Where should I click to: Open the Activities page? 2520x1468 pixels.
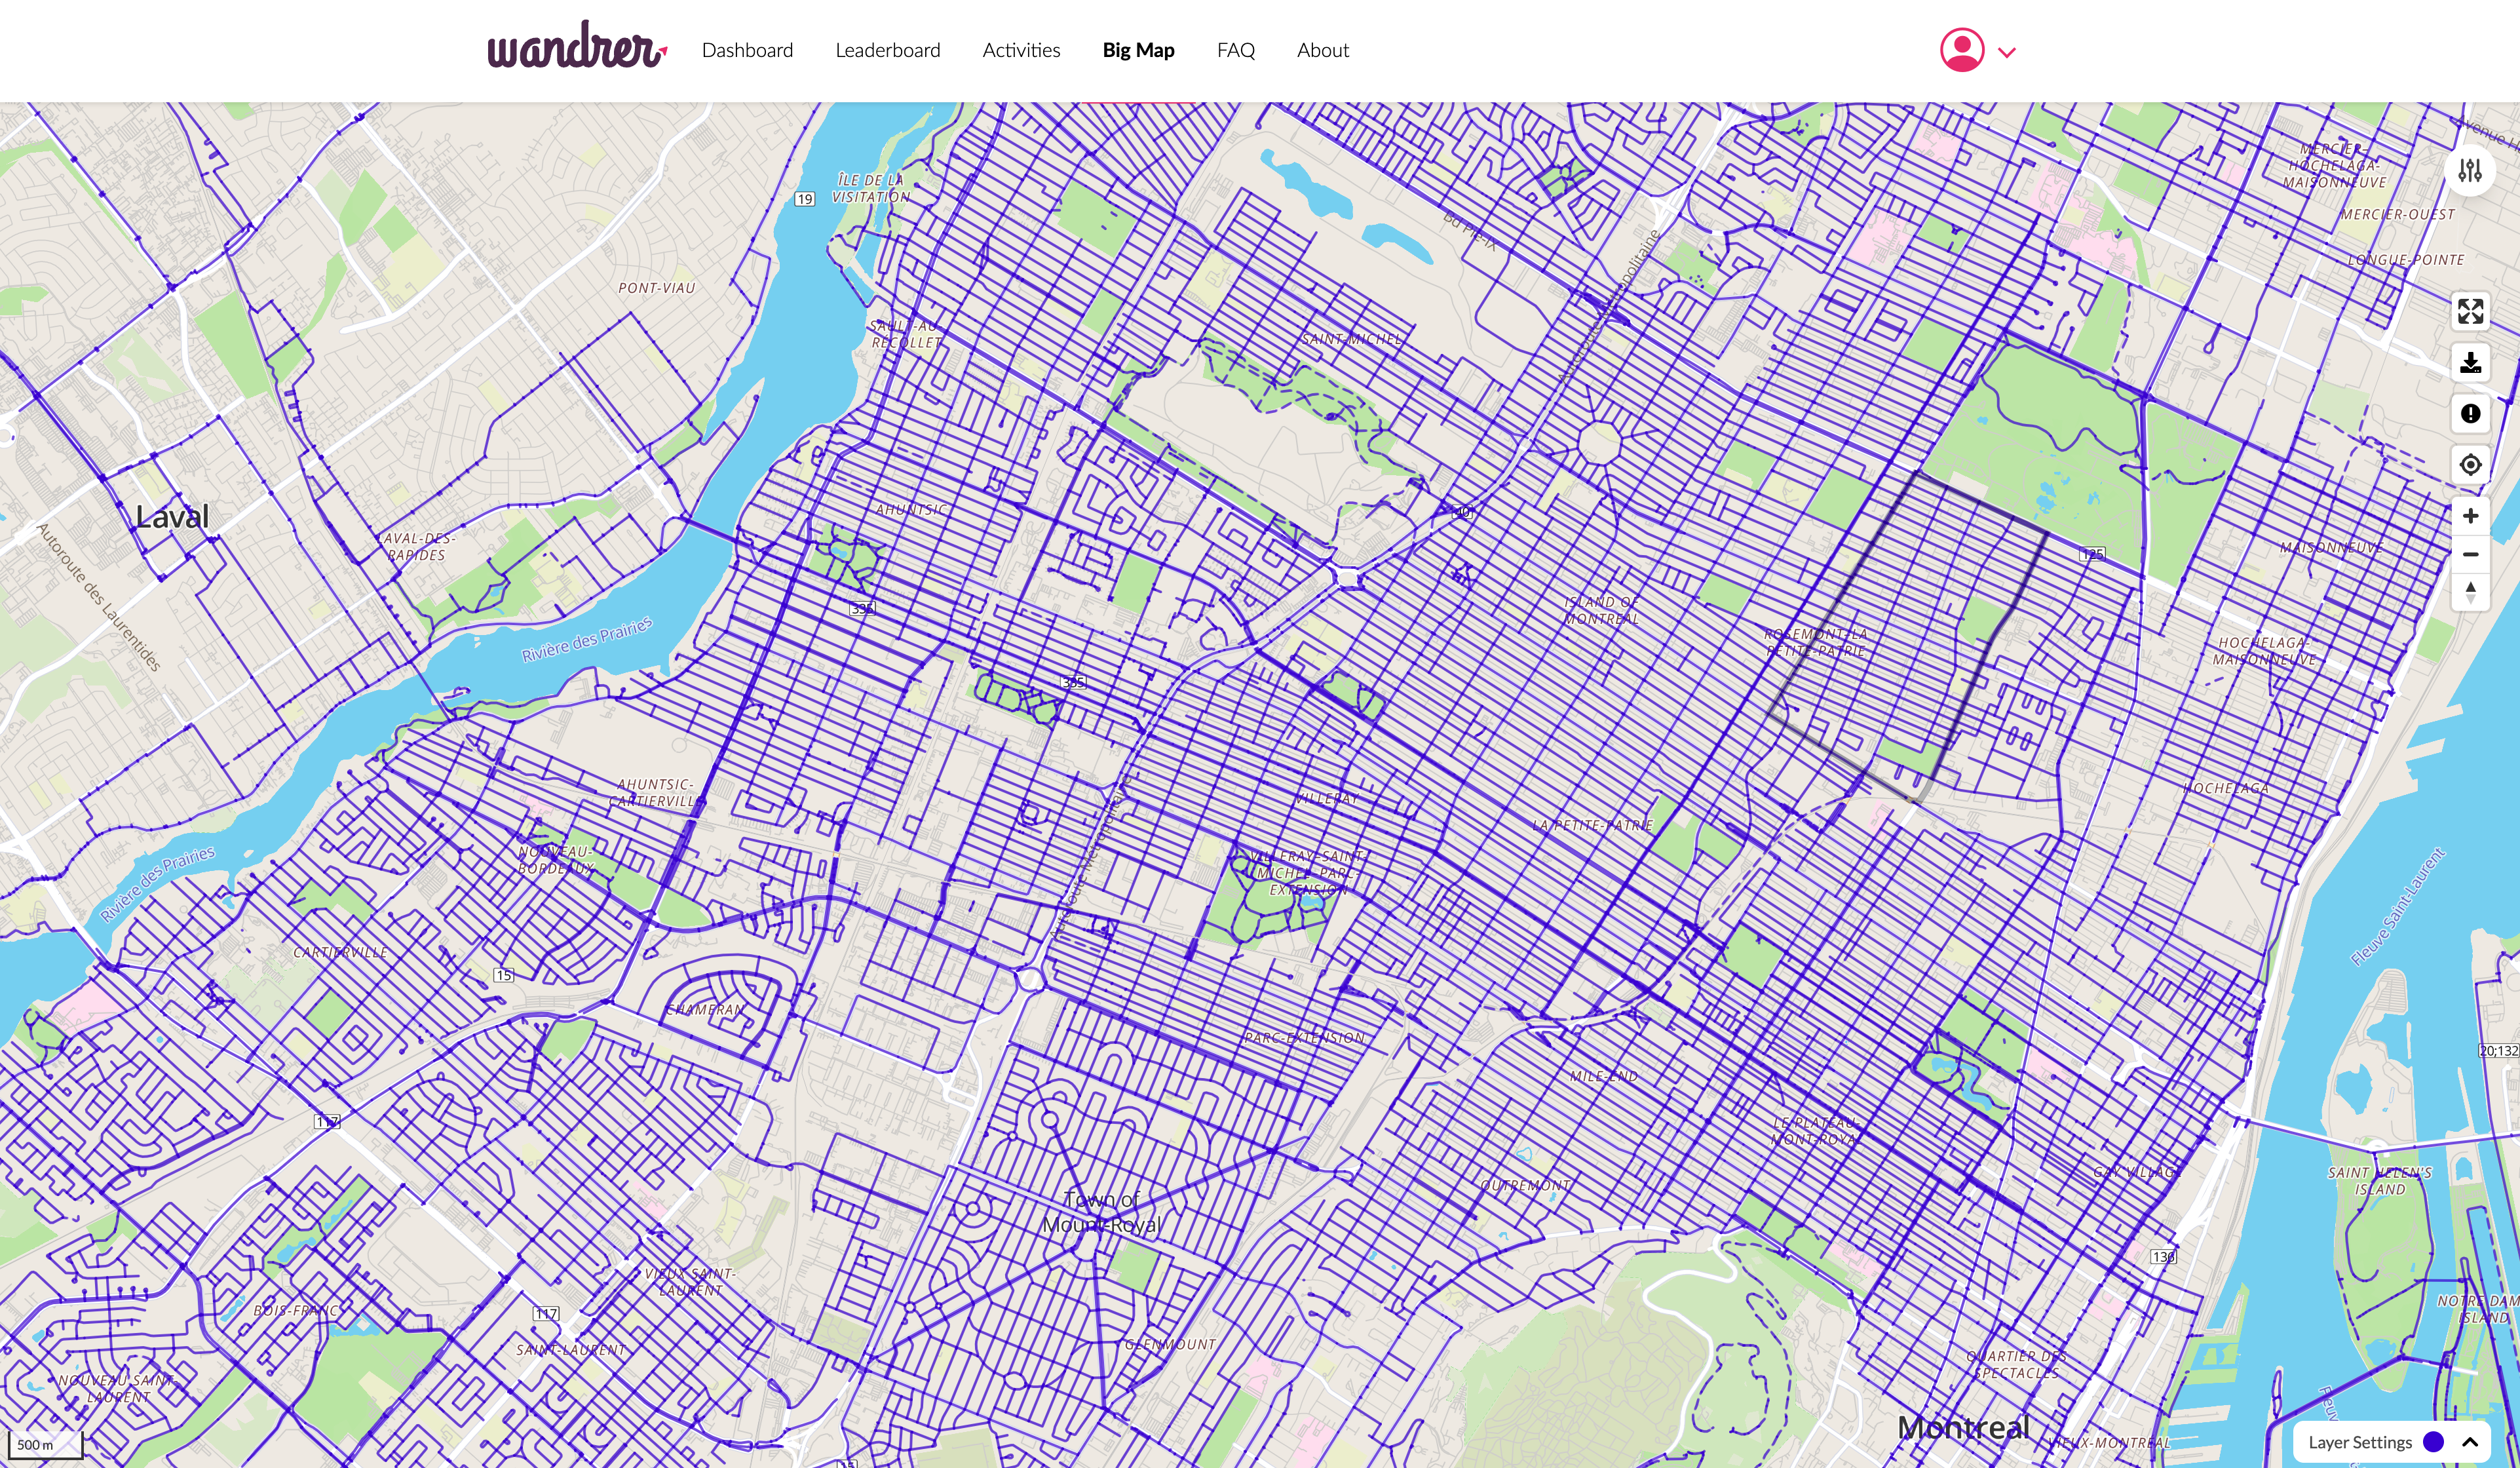(x=1021, y=50)
